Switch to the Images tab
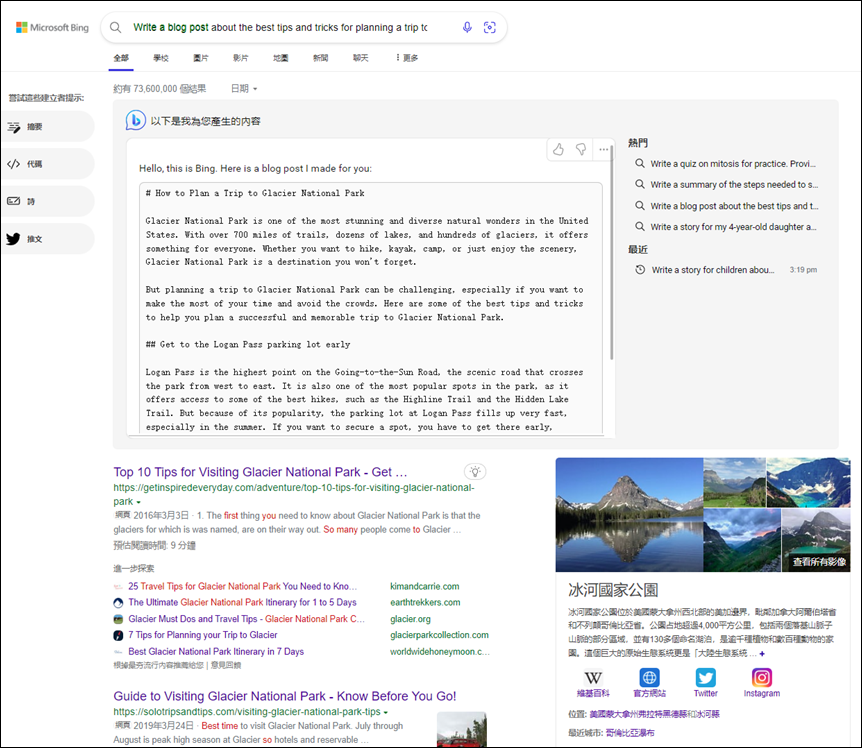 point(201,58)
